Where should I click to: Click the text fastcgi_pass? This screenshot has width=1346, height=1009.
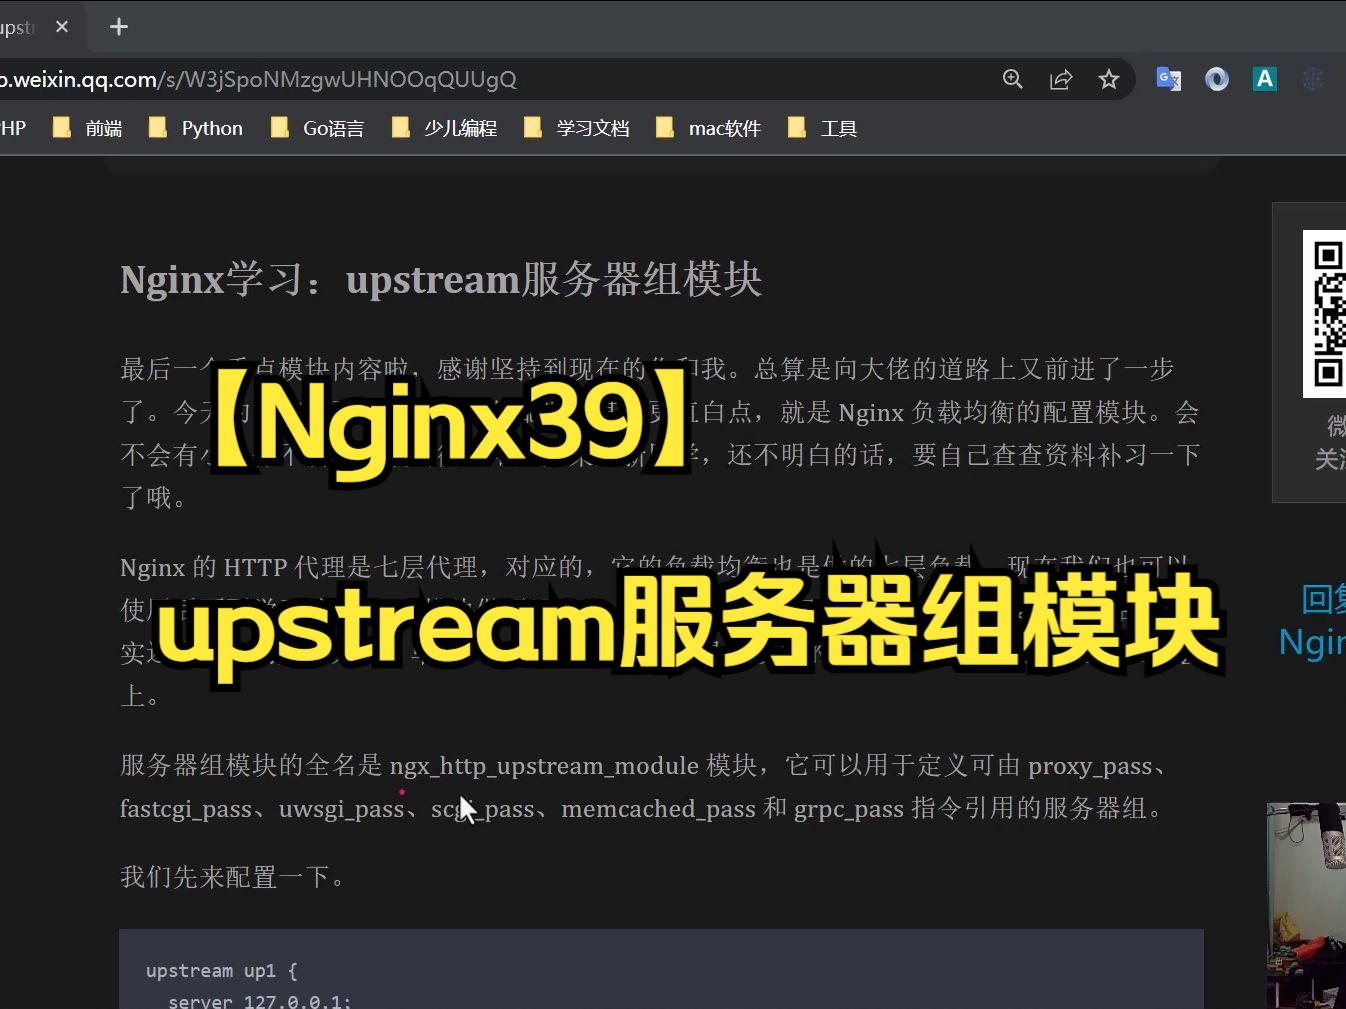186,809
